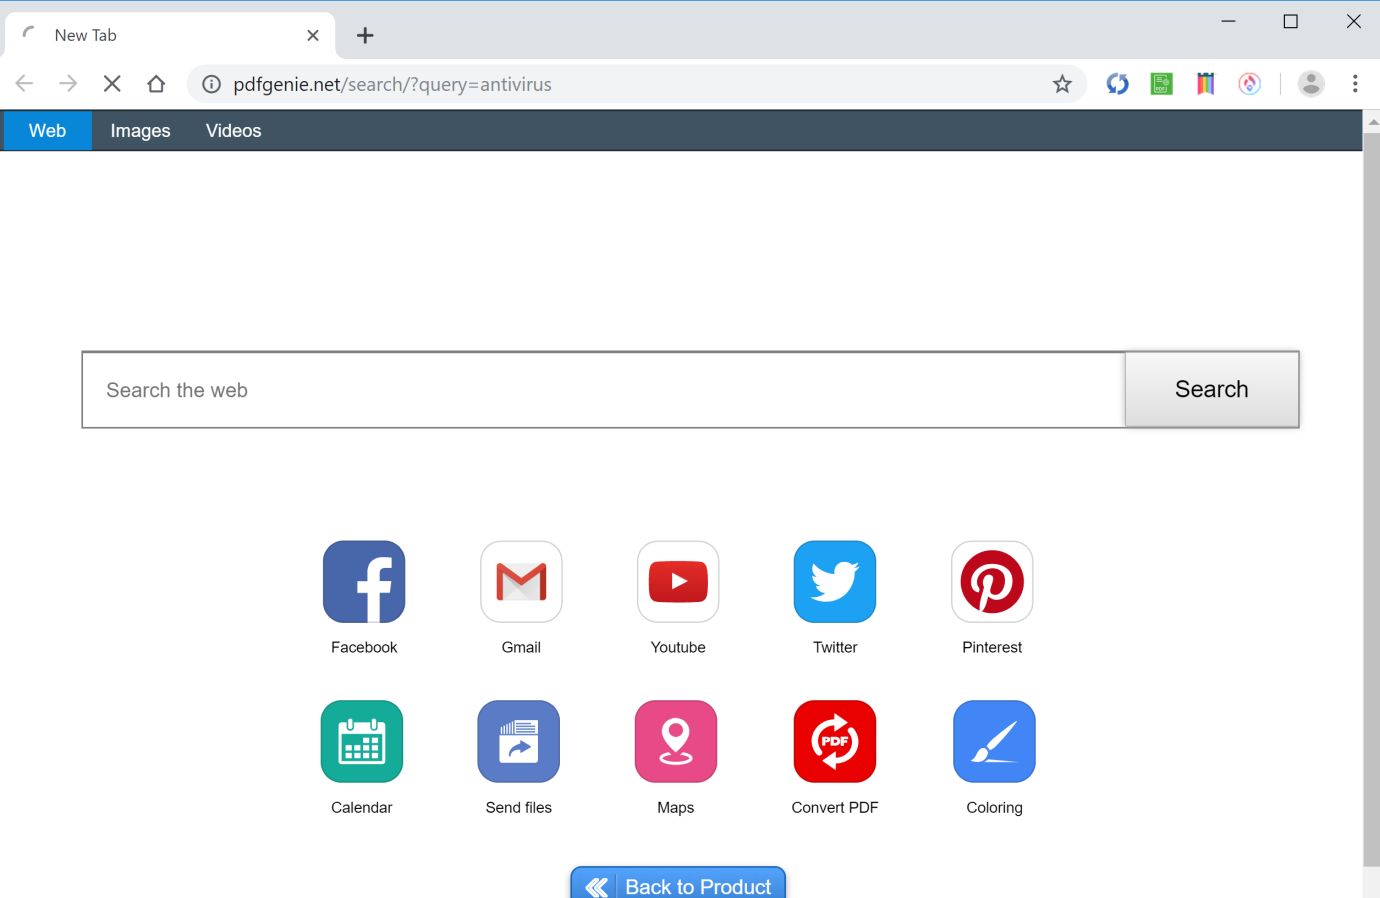
Task: Click the Send files label text
Action: [519, 807]
